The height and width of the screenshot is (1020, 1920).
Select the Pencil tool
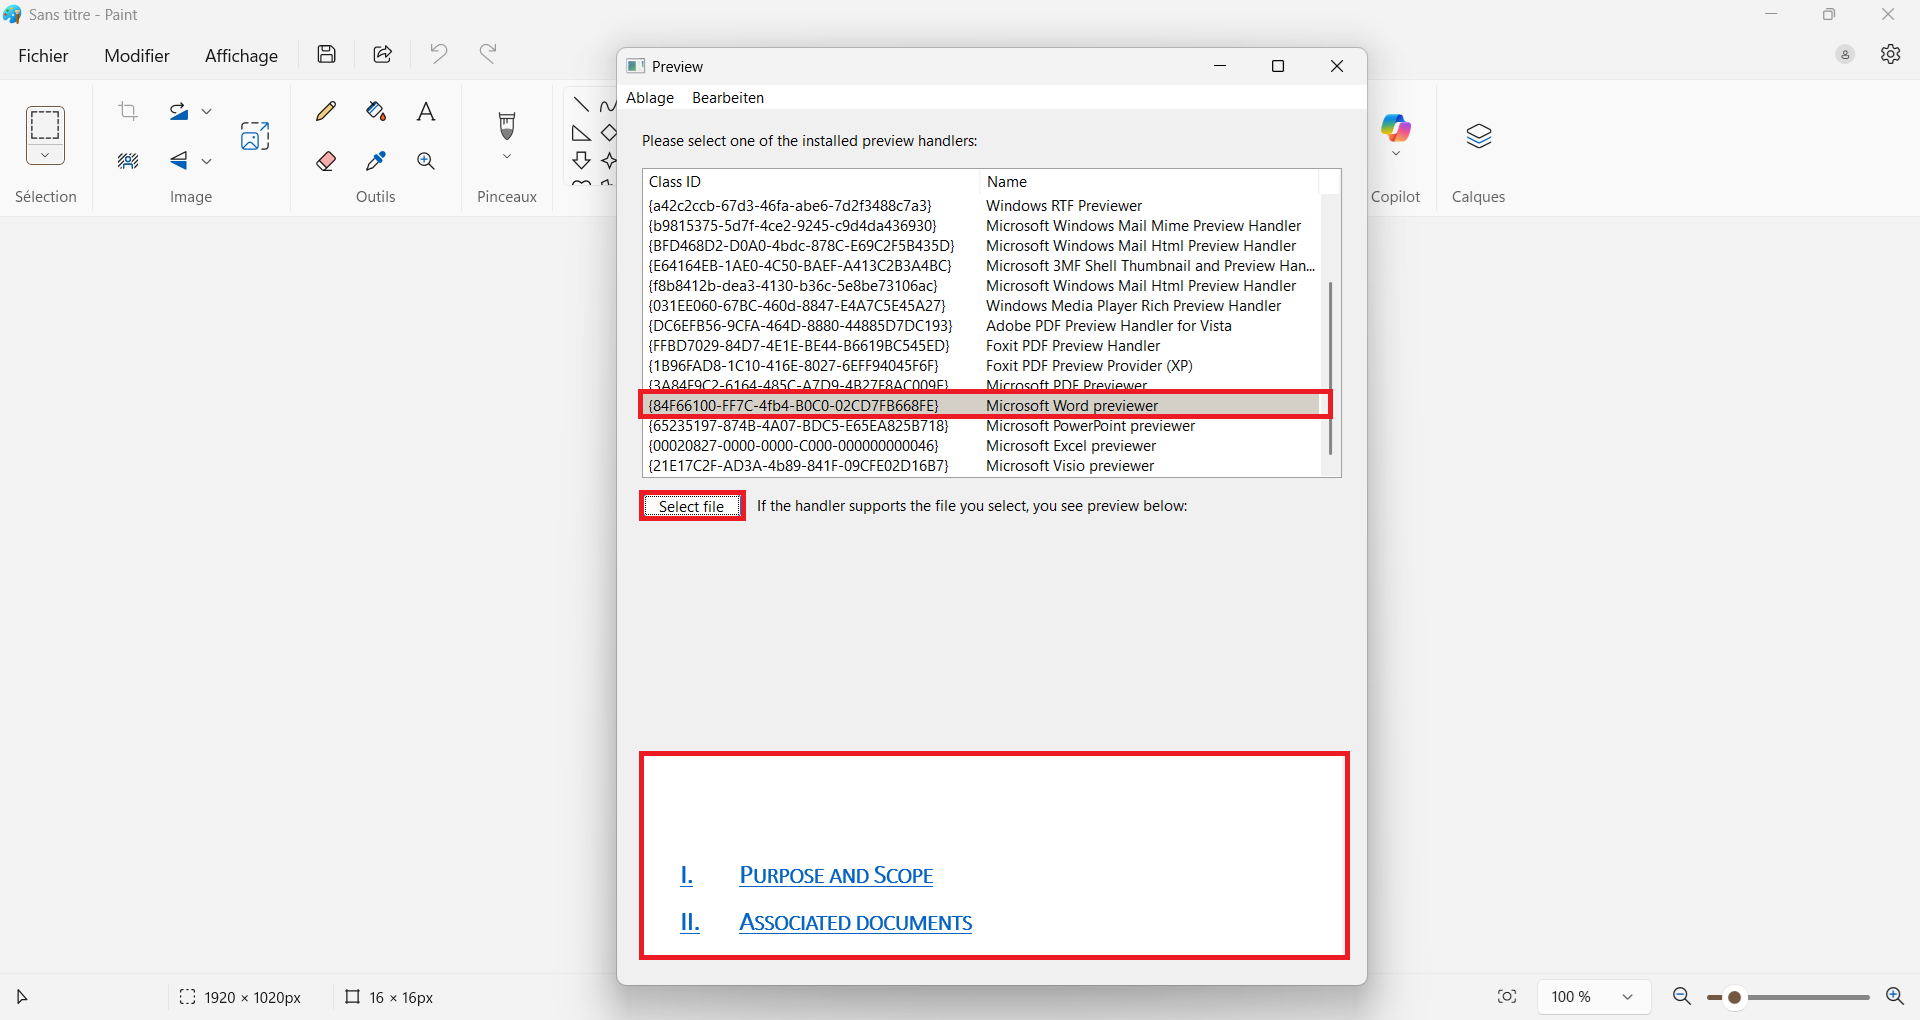point(326,111)
